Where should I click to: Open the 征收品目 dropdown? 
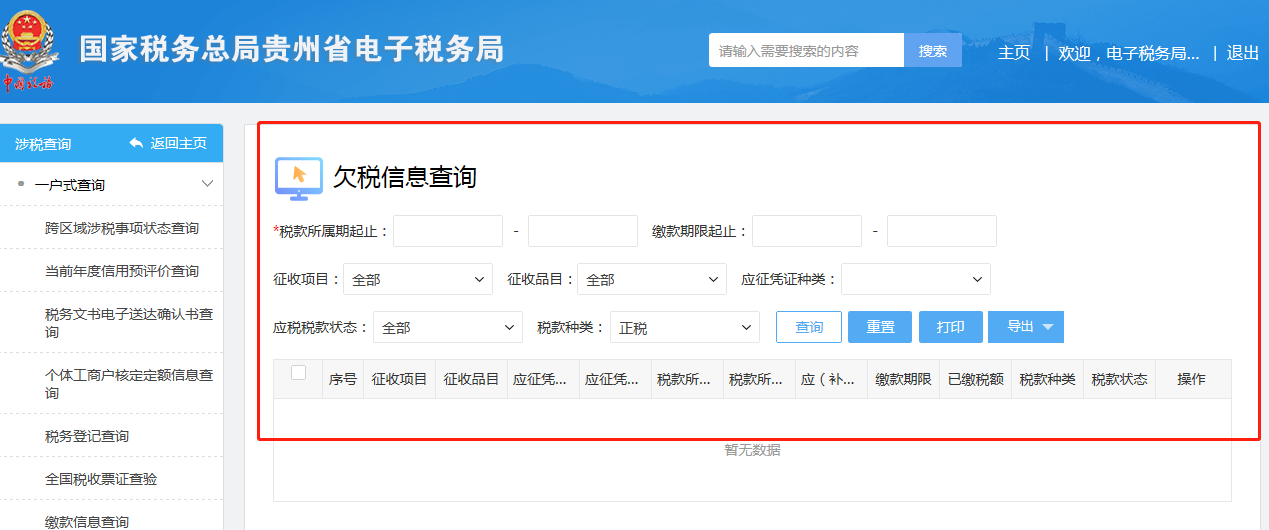point(652,280)
